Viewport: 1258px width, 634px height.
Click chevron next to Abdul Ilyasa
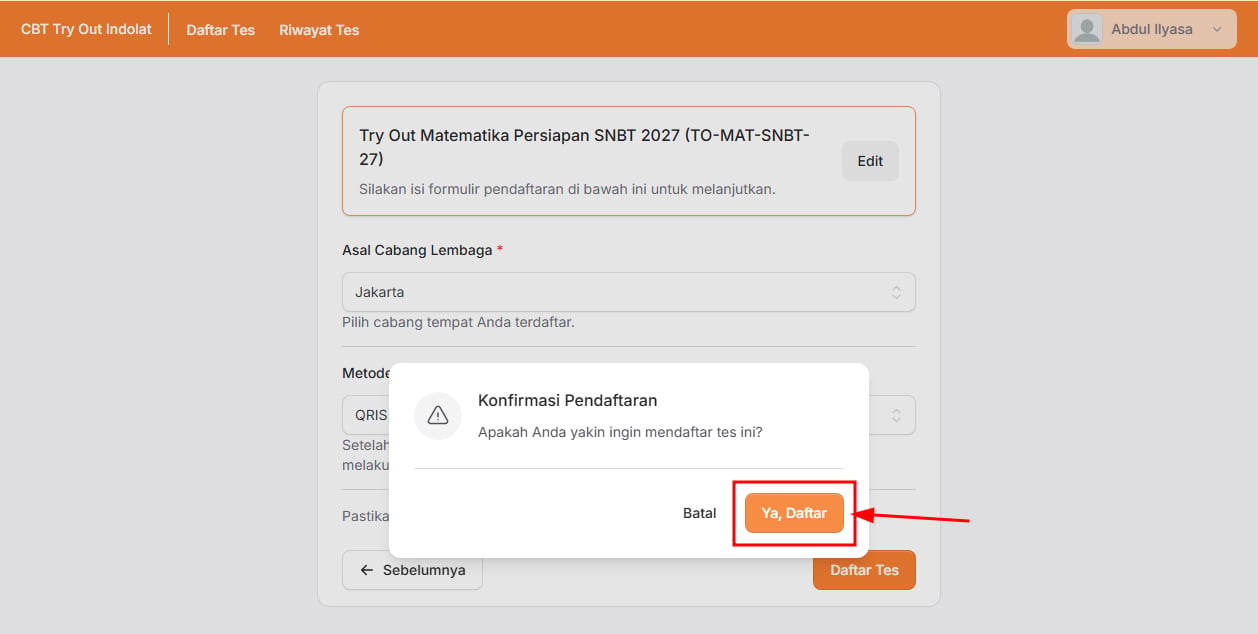point(1217,29)
